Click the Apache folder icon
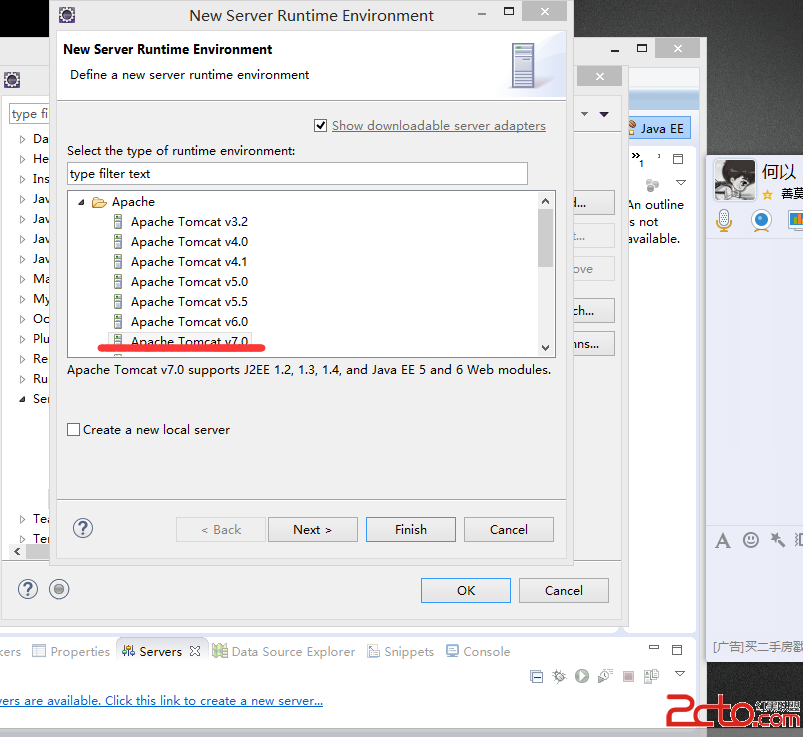 [x=99, y=202]
